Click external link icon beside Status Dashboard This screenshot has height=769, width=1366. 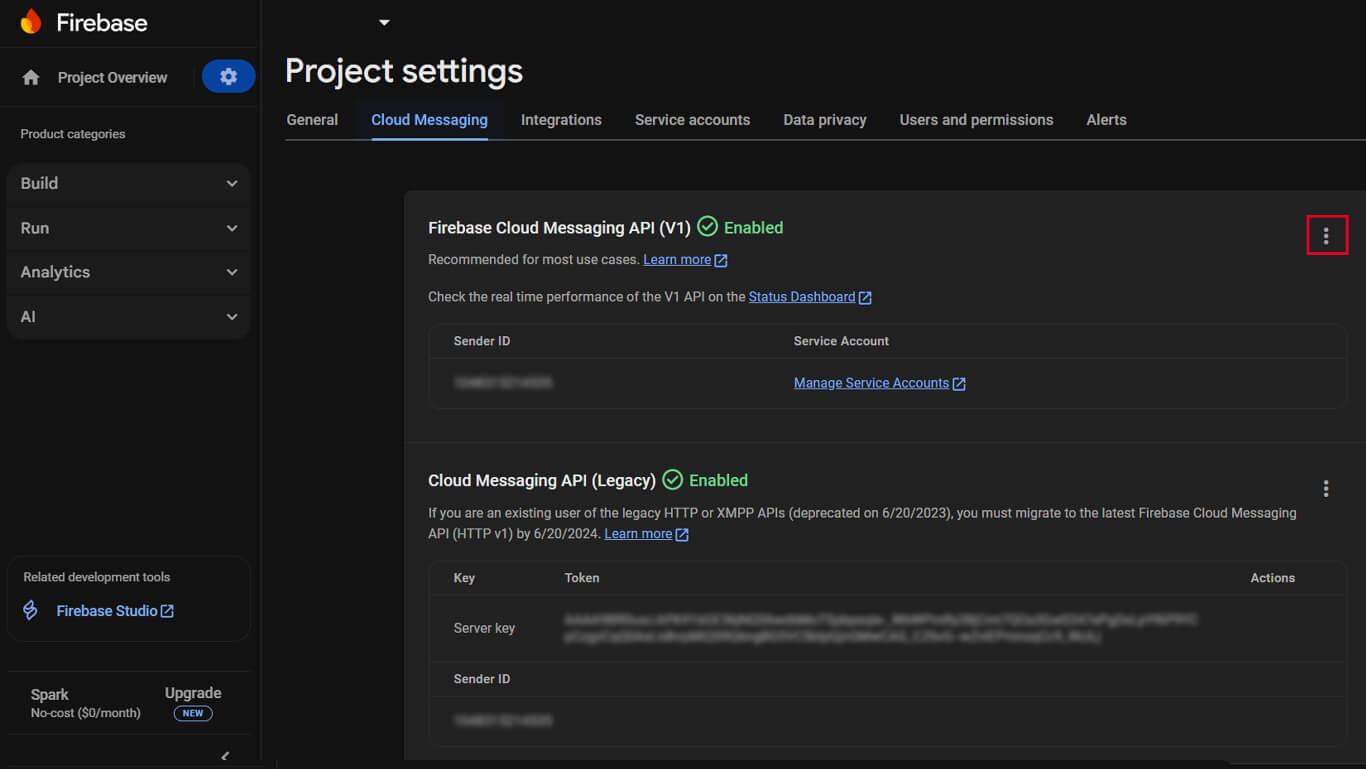click(866, 298)
